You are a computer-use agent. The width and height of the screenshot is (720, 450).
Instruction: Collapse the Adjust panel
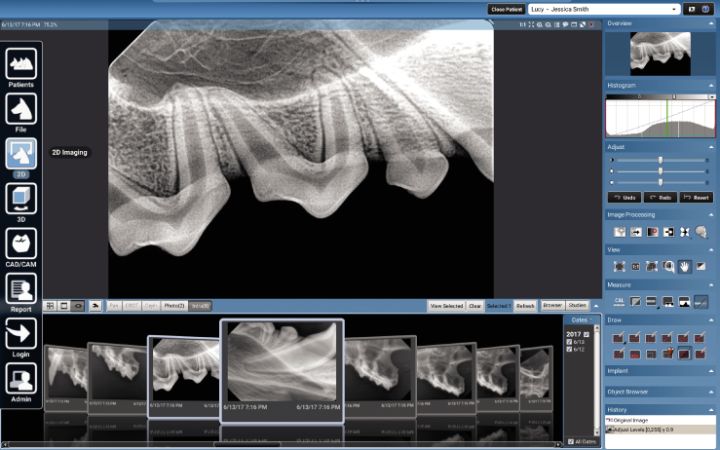coord(711,147)
